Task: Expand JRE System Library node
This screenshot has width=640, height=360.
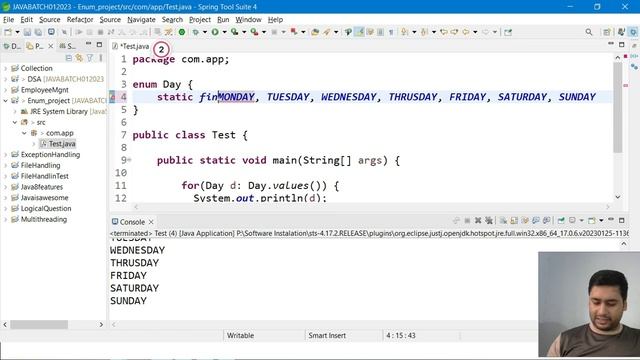Action: coord(15,111)
